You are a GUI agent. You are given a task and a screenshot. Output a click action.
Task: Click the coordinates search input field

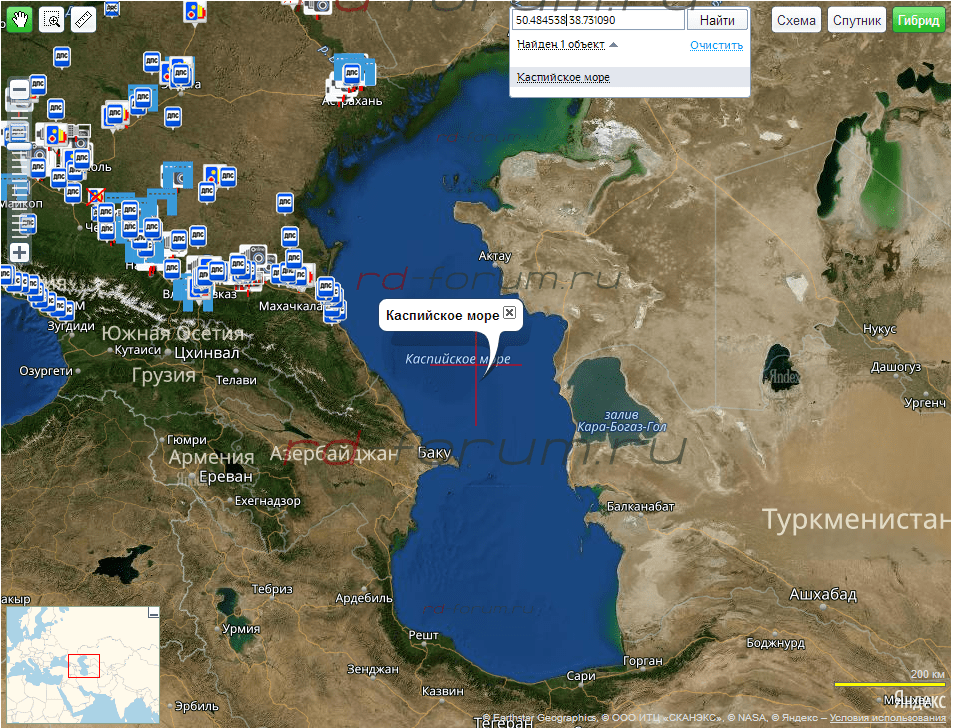click(597, 20)
